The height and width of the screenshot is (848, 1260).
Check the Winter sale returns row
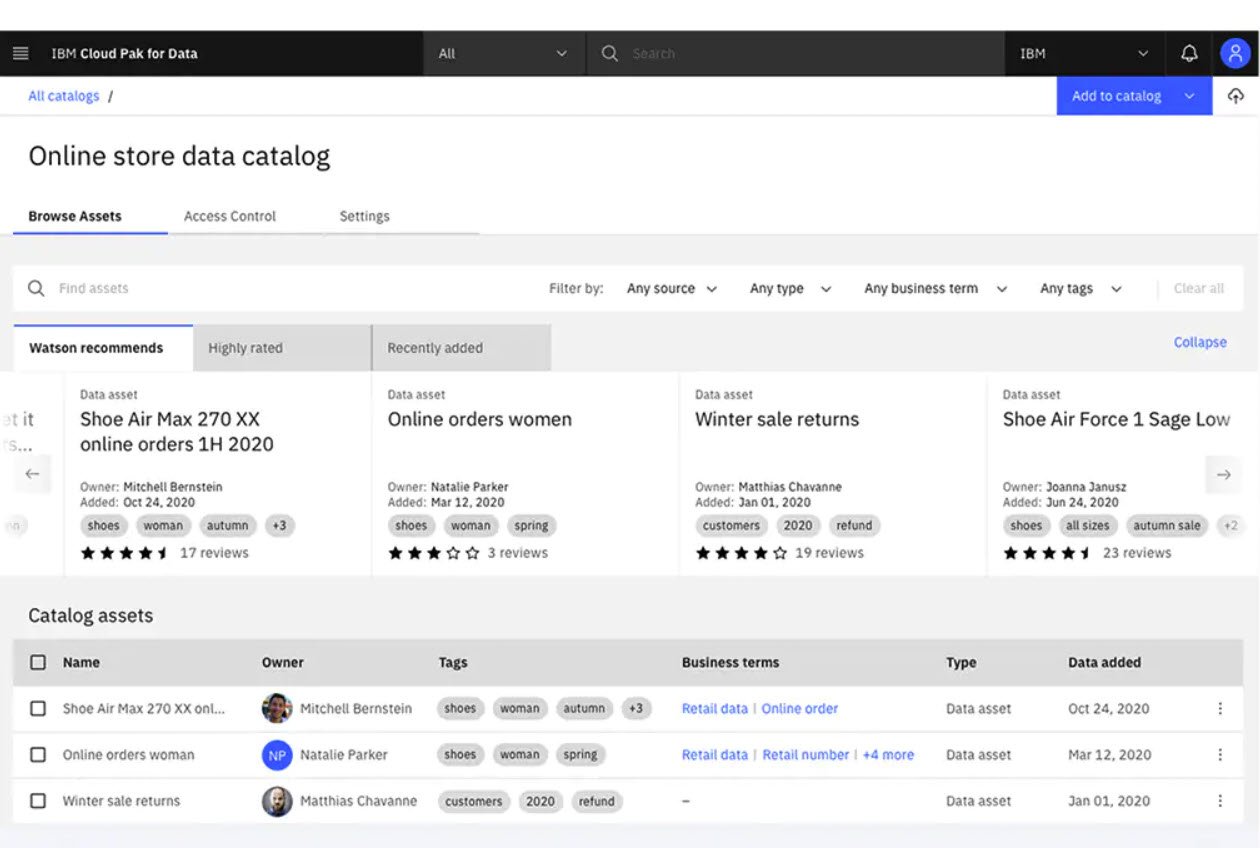coord(38,801)
